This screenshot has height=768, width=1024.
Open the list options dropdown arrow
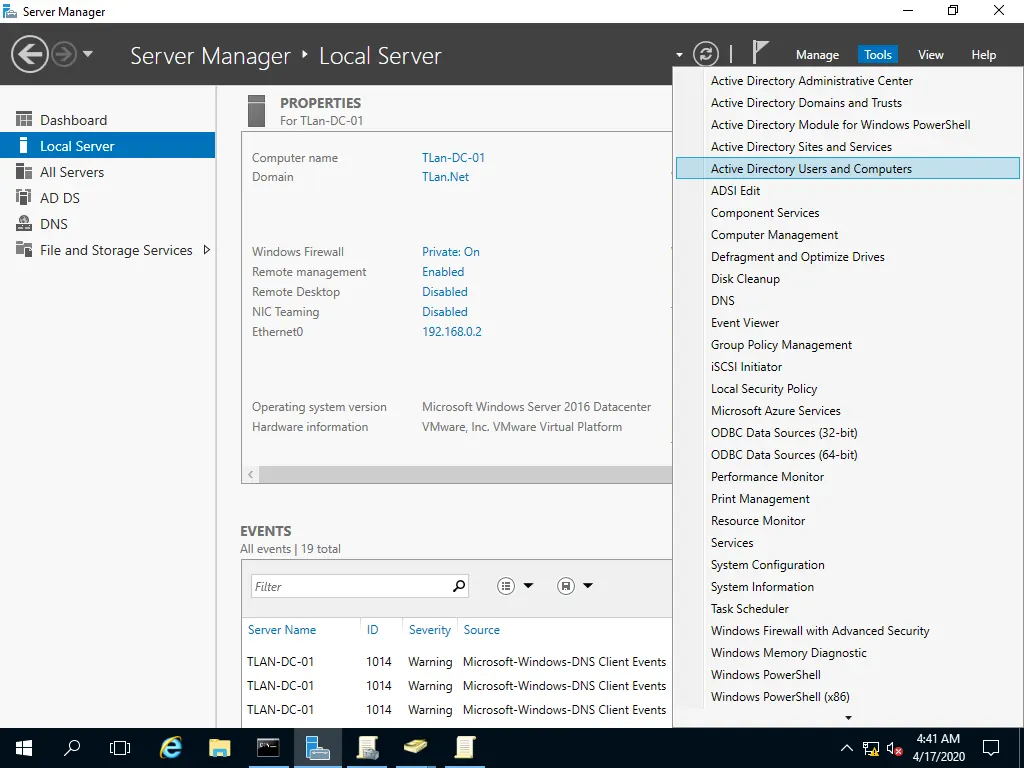point(528,585)
